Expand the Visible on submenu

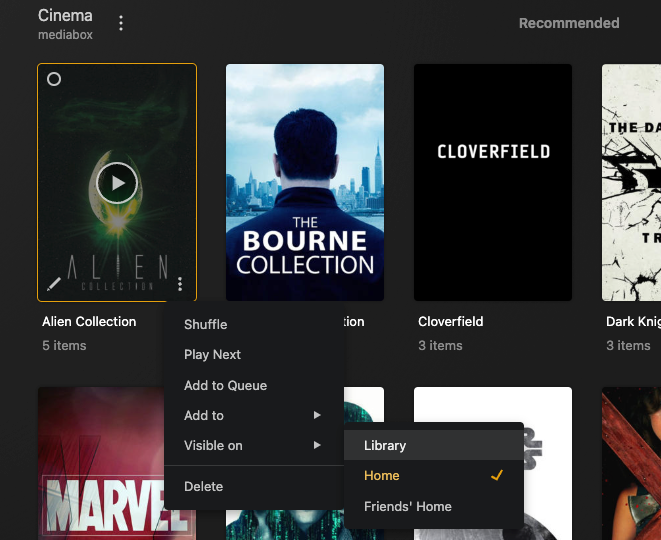pos(254,445)
